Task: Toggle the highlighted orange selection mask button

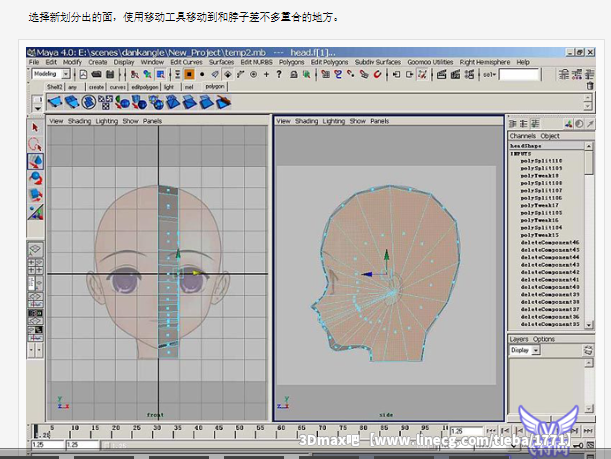Action: point(188,74)
